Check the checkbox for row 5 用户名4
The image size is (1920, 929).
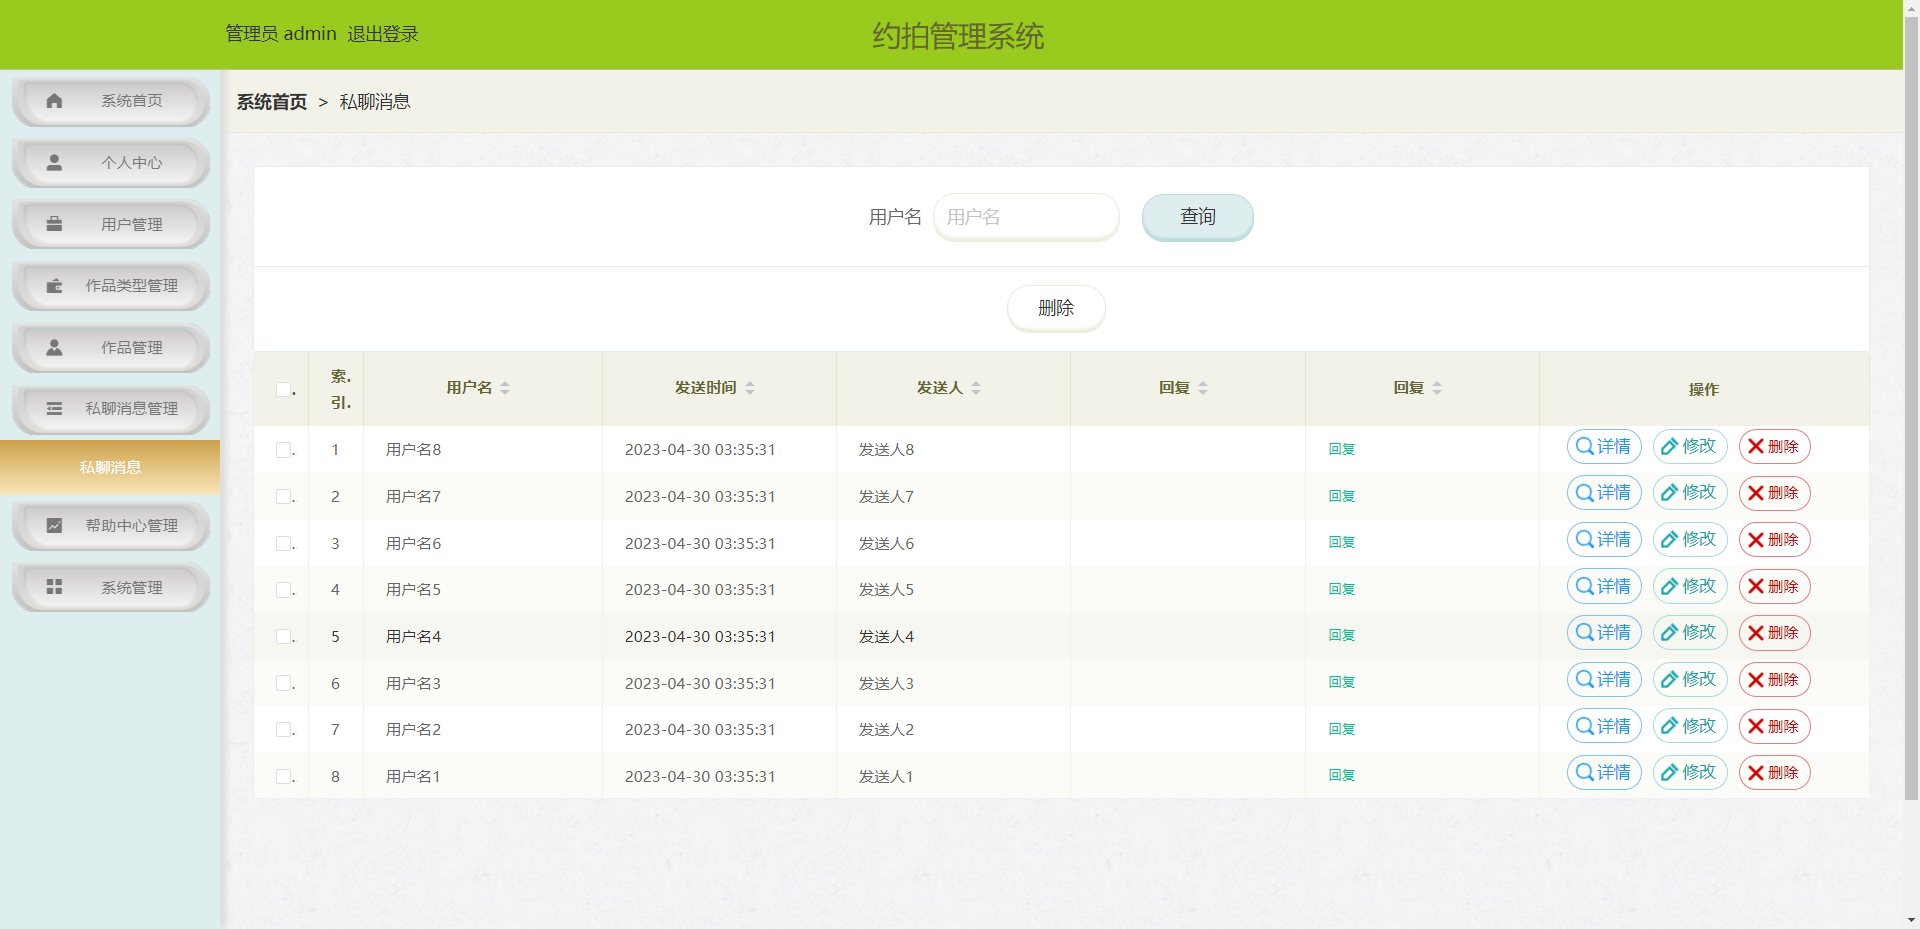281,636
